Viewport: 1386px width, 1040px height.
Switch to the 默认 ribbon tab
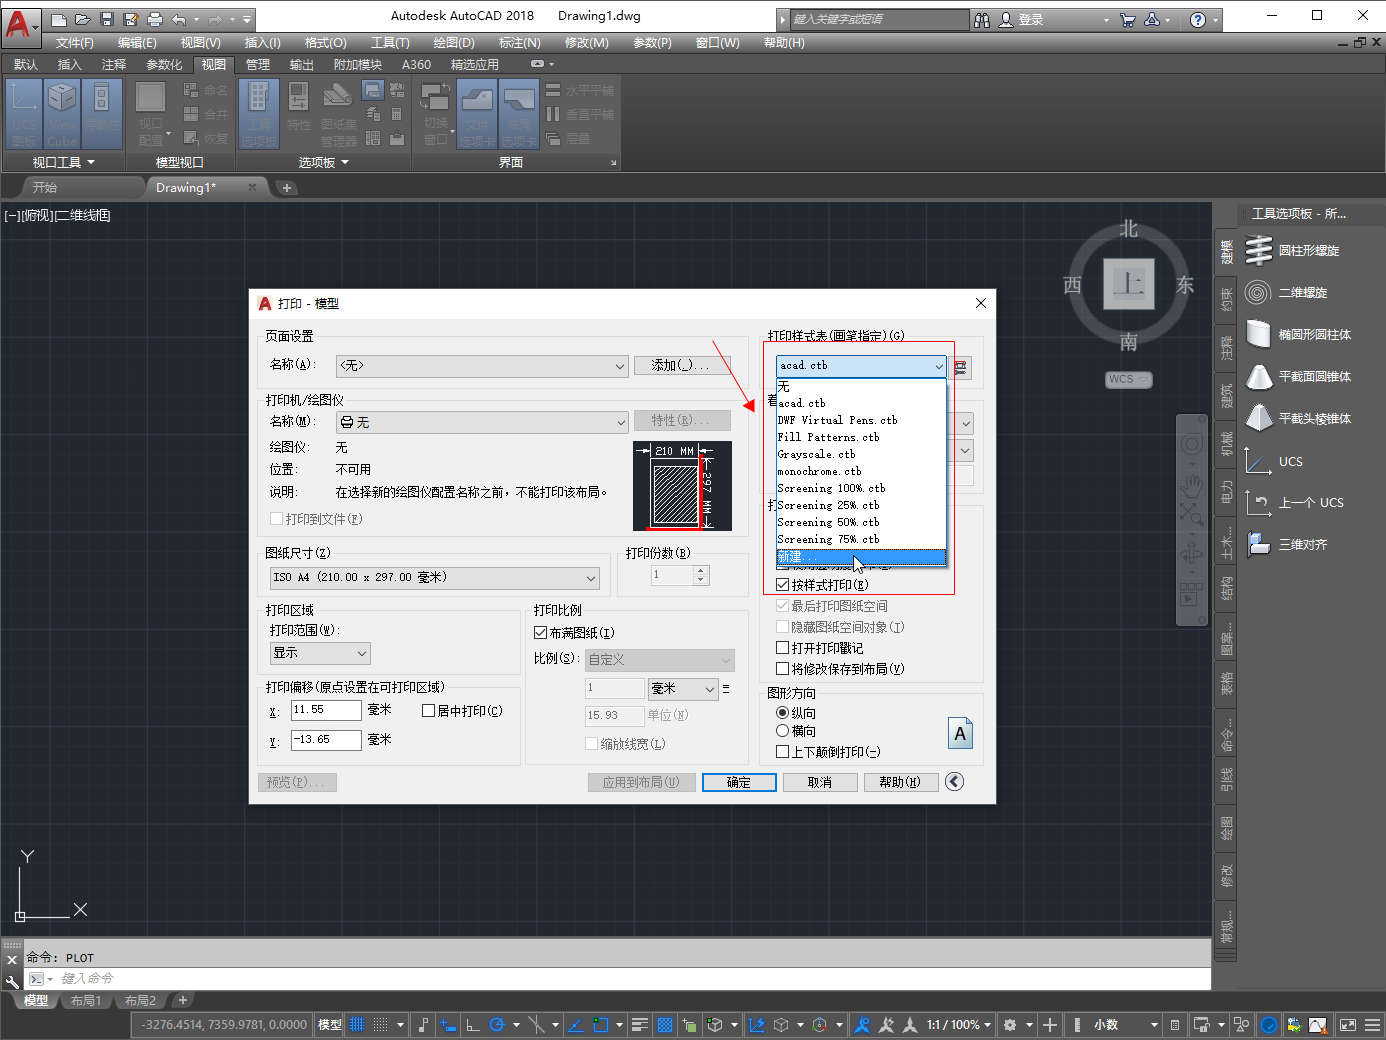click(x=26, y=64)
